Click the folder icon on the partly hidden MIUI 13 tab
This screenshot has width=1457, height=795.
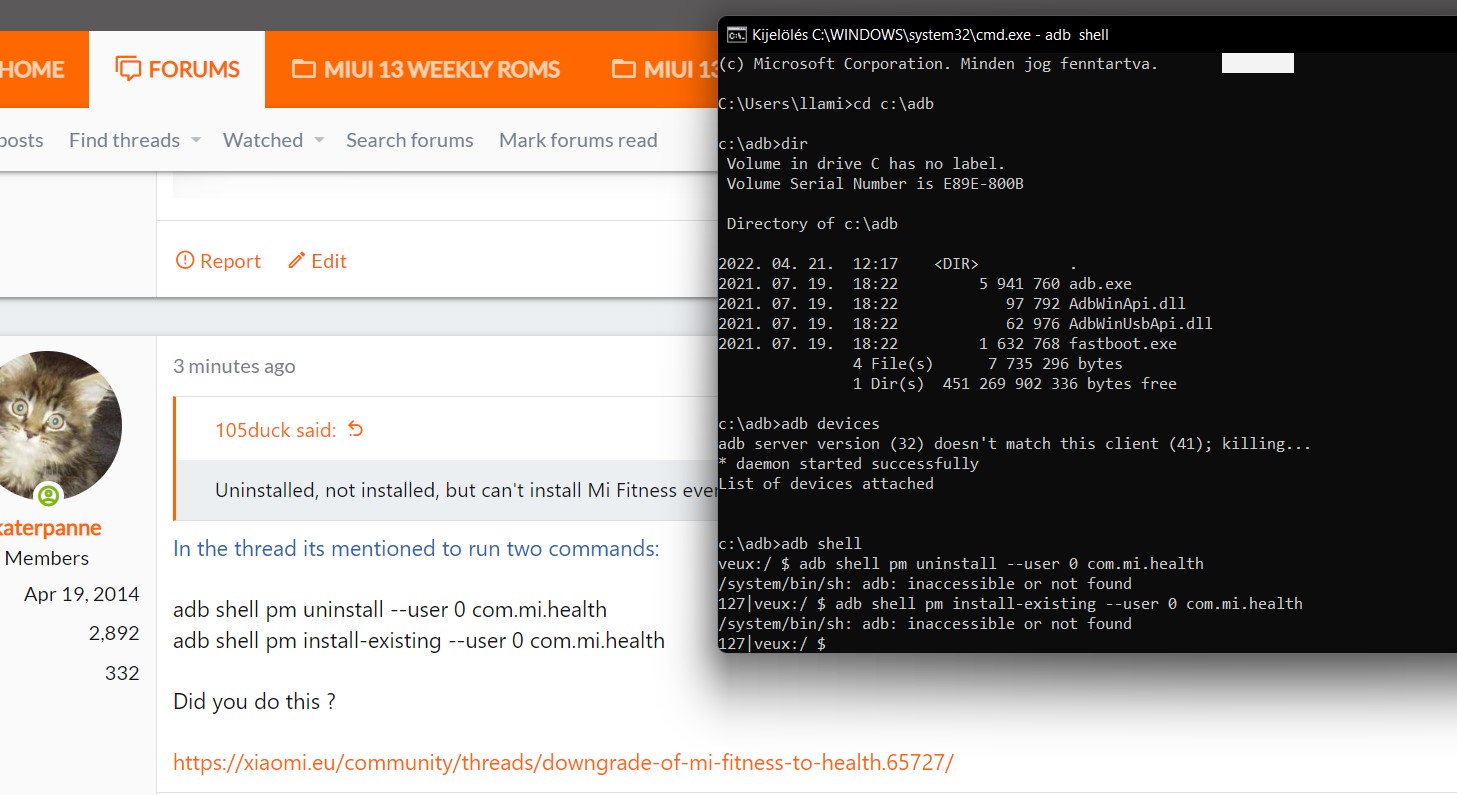pyautogui.click(x=623, y=69)
